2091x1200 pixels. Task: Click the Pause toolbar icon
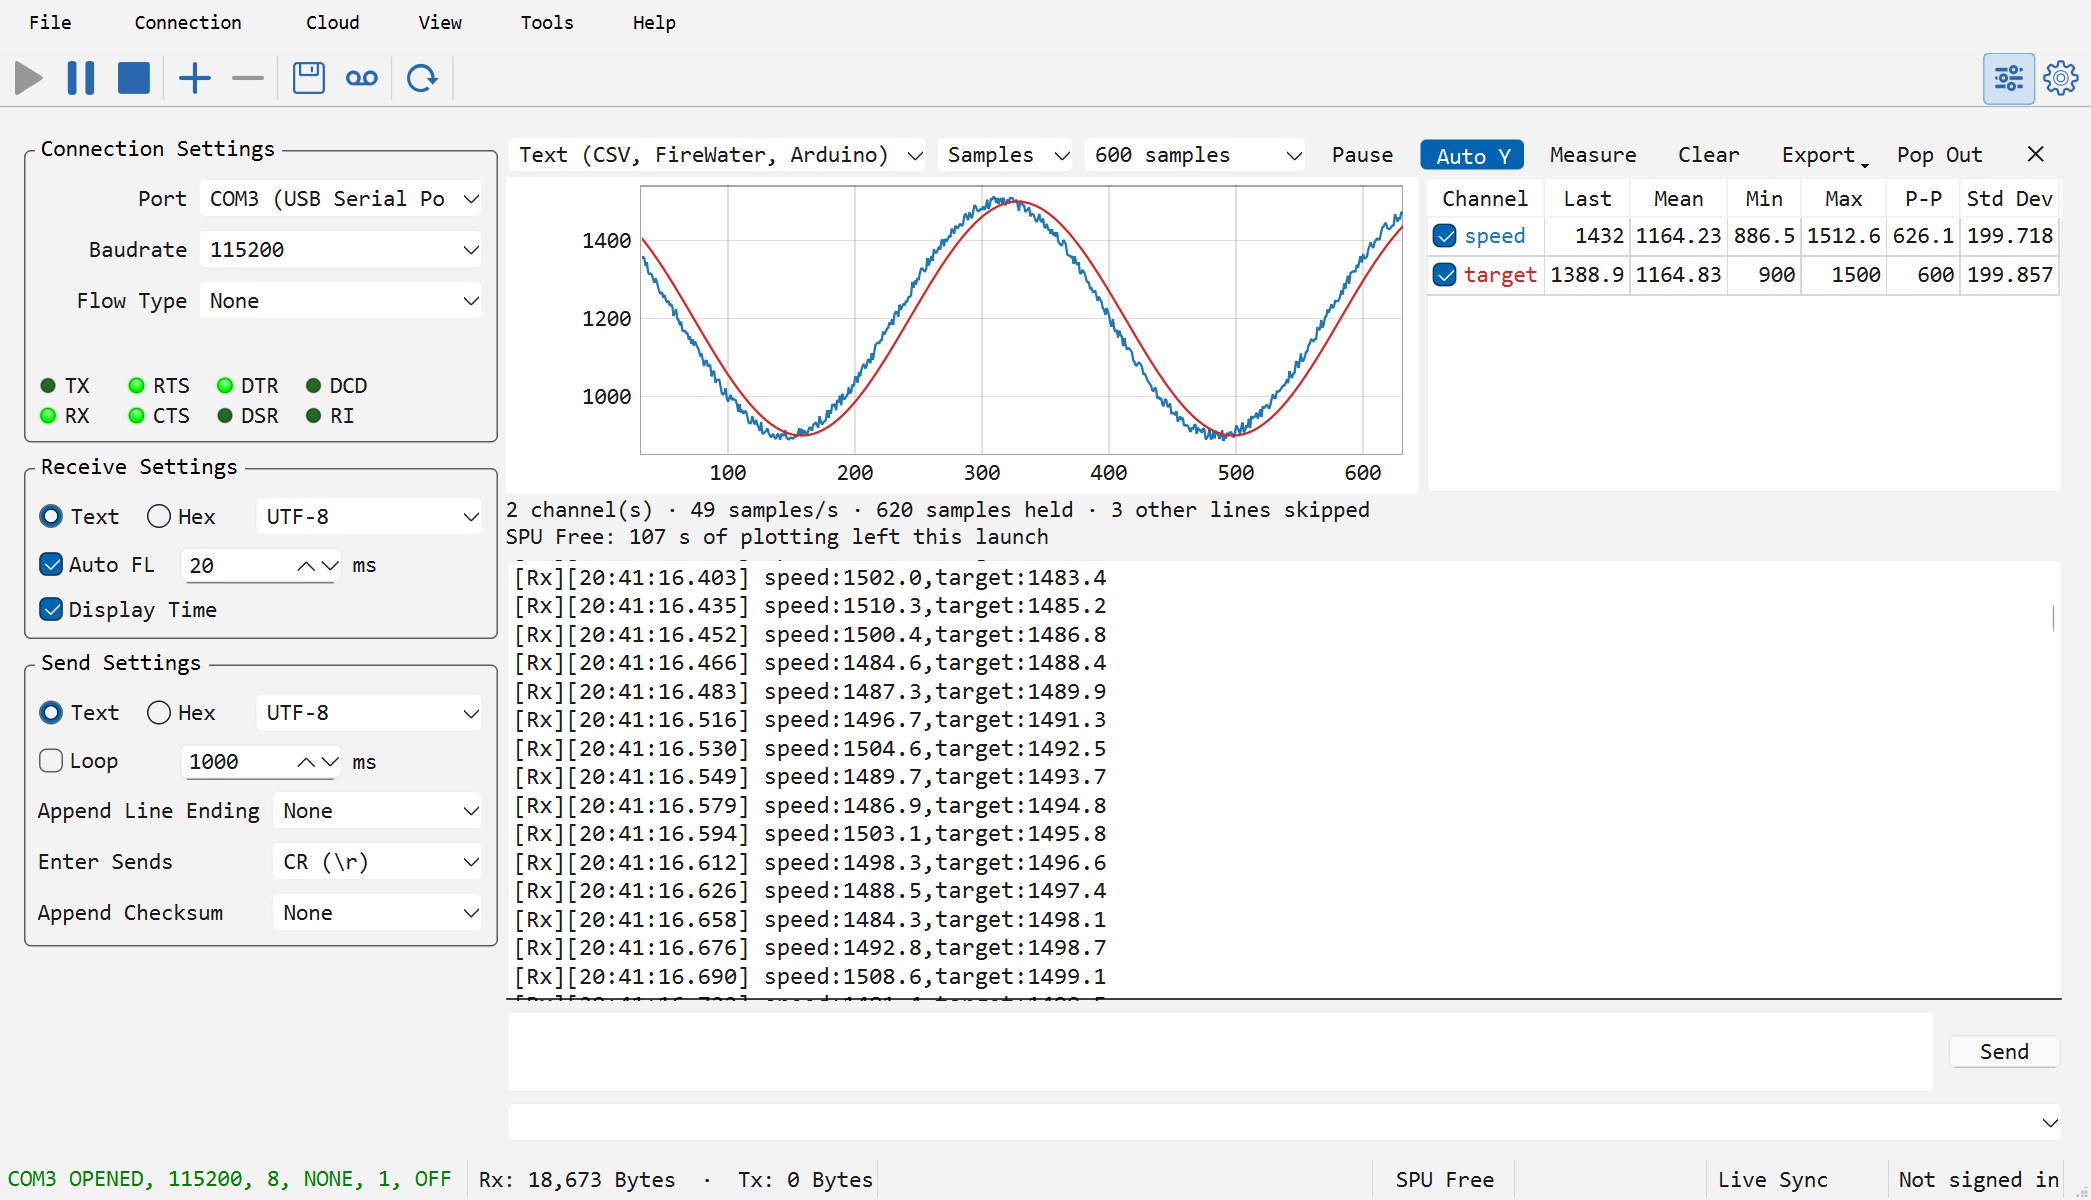[x=81, y=78]
